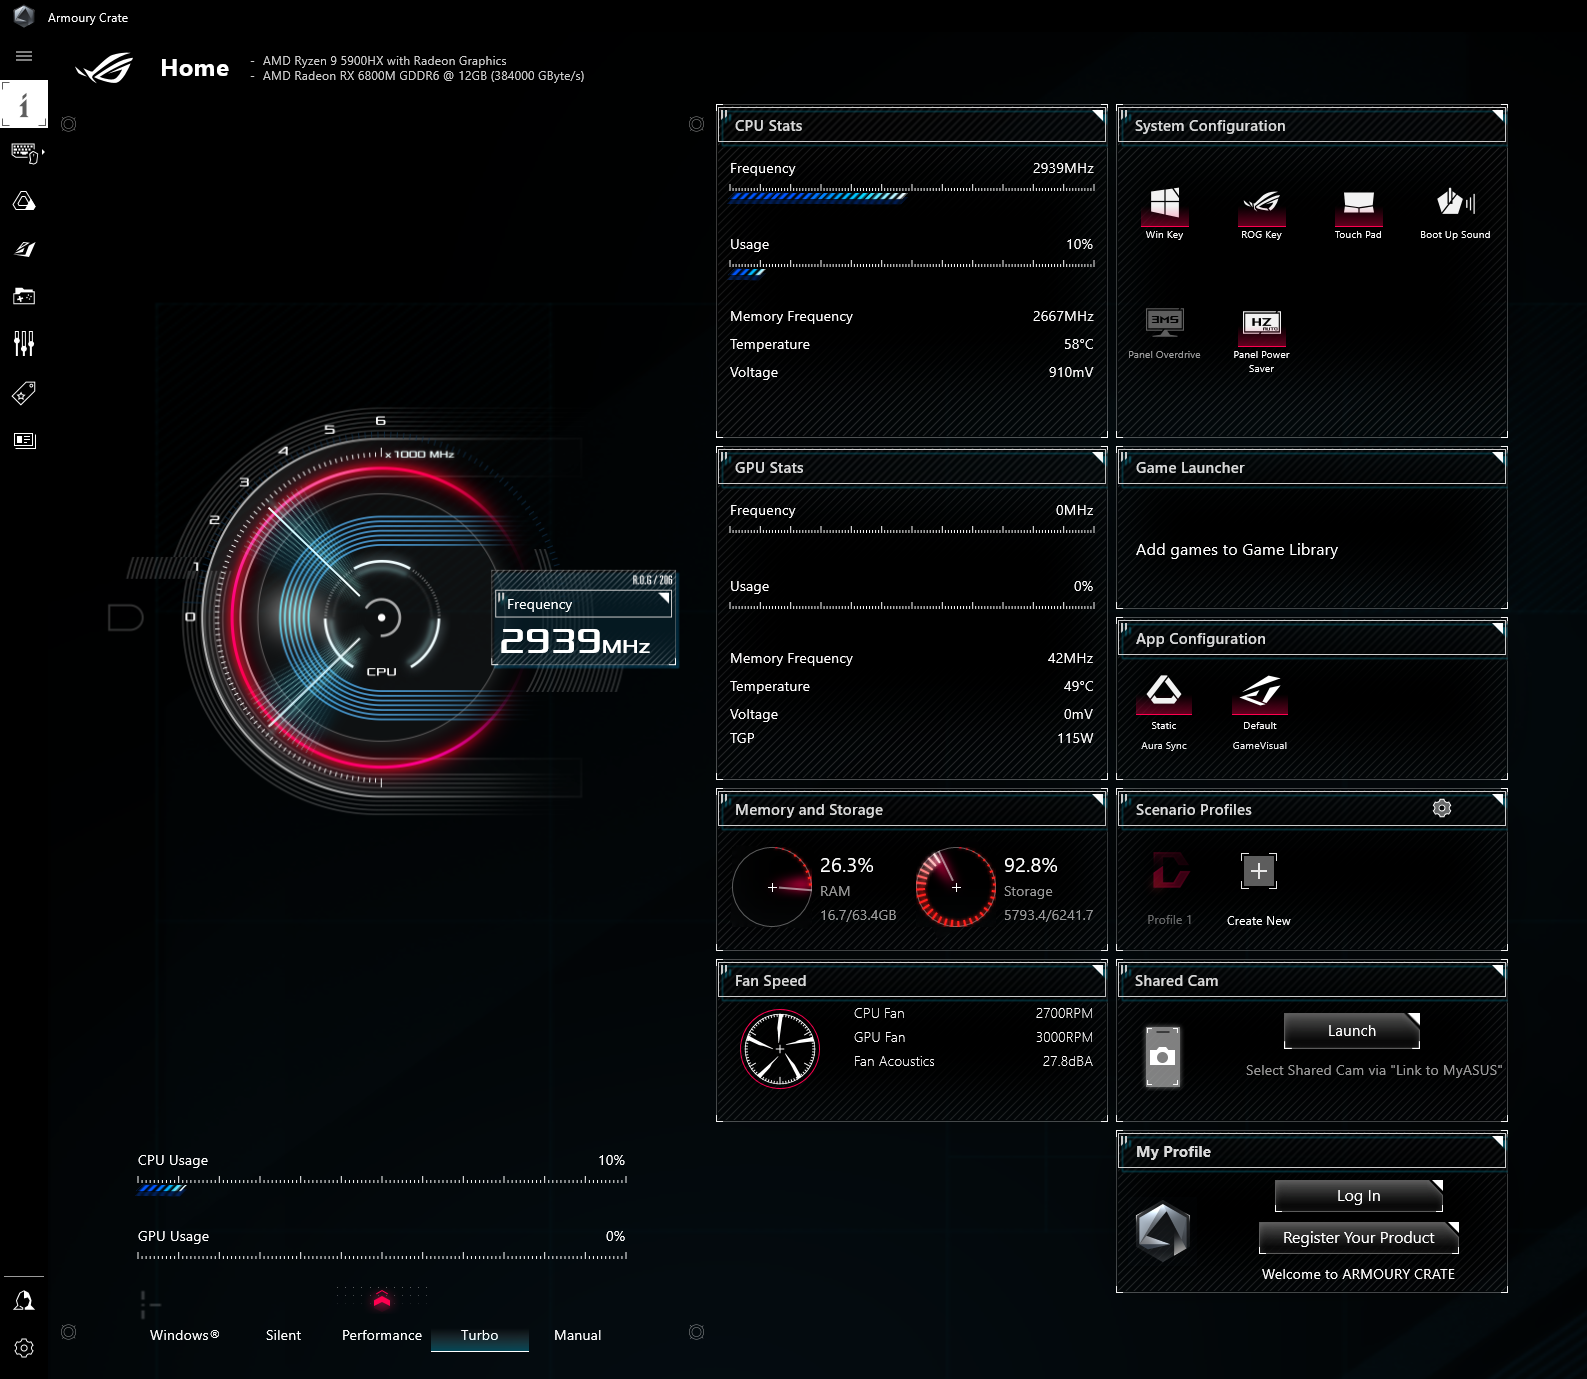Toggle Boot Up Sound
This screenshot has height=1379, width=1587.
pos(1455,213)
